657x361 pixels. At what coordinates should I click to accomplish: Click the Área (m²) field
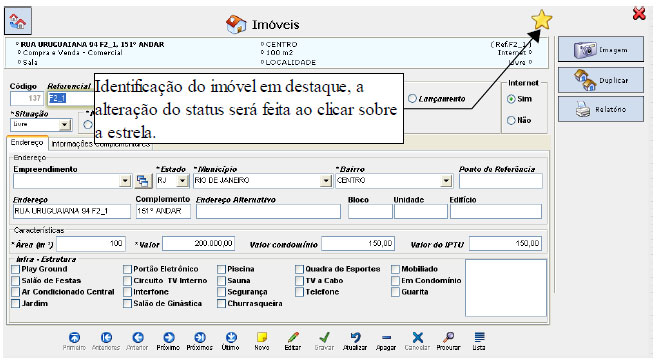[x=91, y=244]
